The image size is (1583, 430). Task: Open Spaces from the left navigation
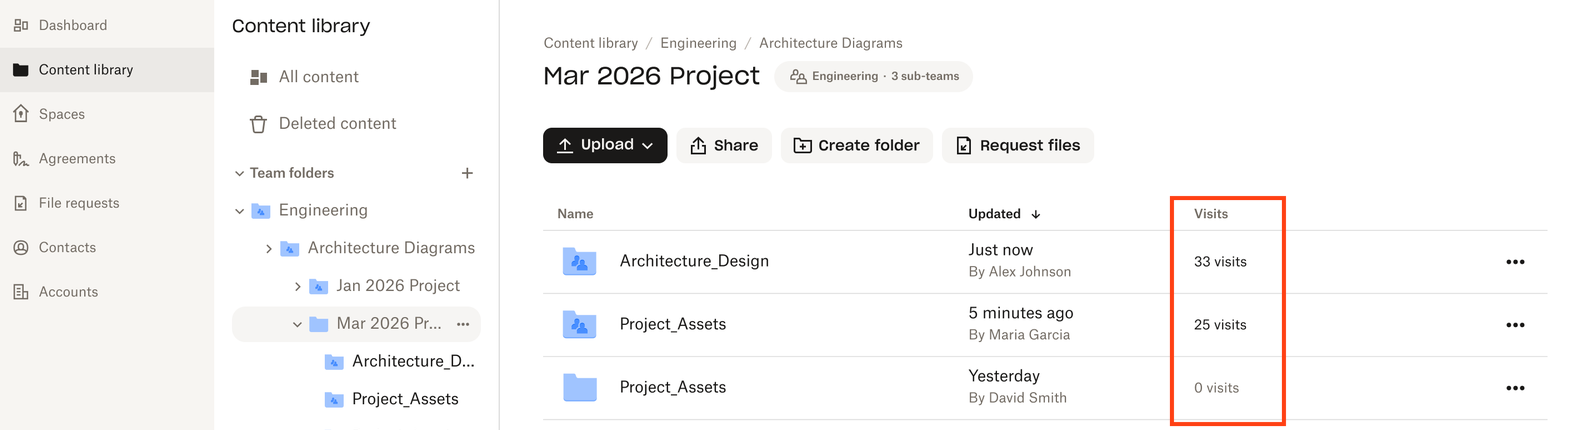coord(61,114)
